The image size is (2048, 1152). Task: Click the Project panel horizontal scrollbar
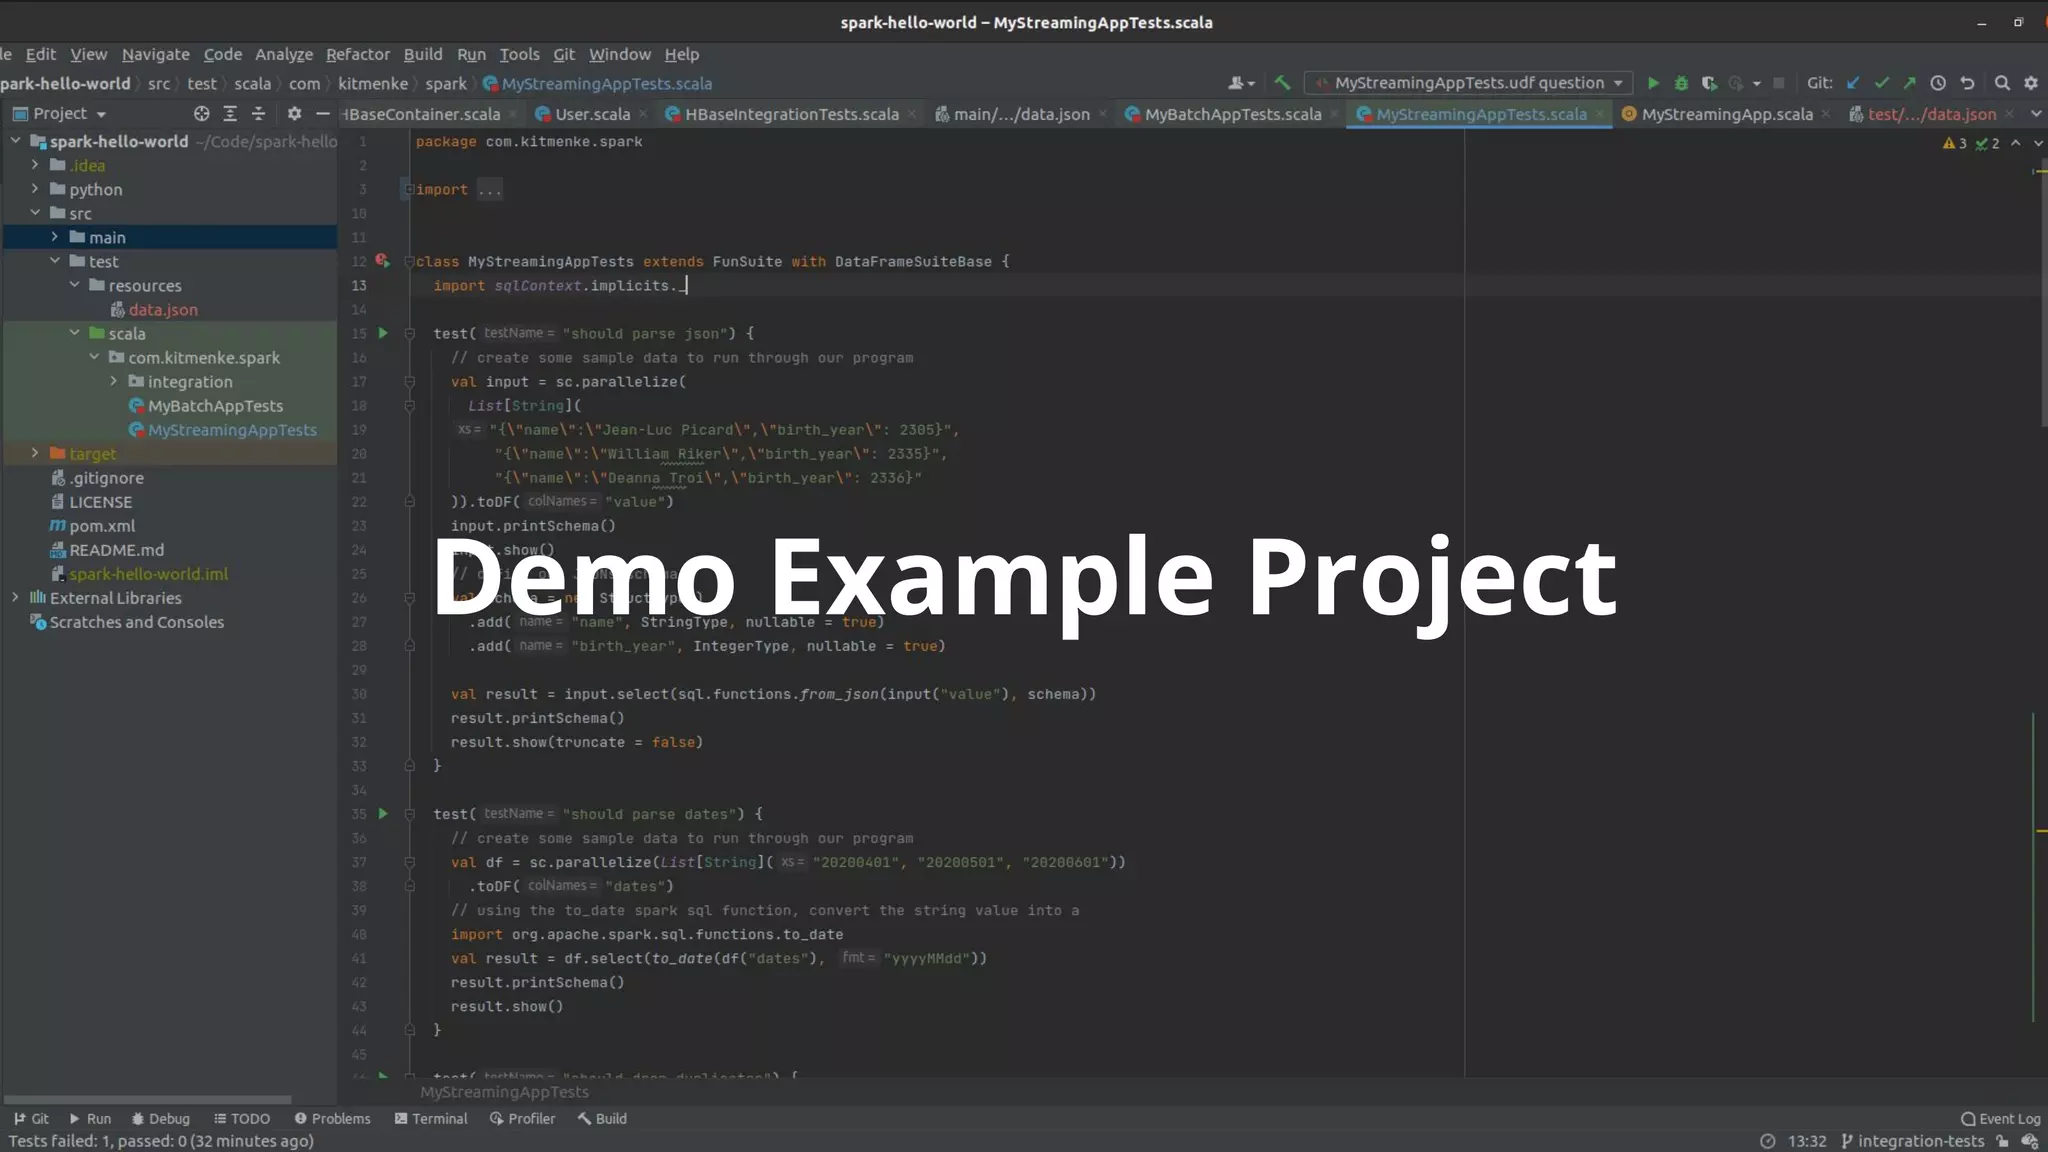(x=148, y=1099)
